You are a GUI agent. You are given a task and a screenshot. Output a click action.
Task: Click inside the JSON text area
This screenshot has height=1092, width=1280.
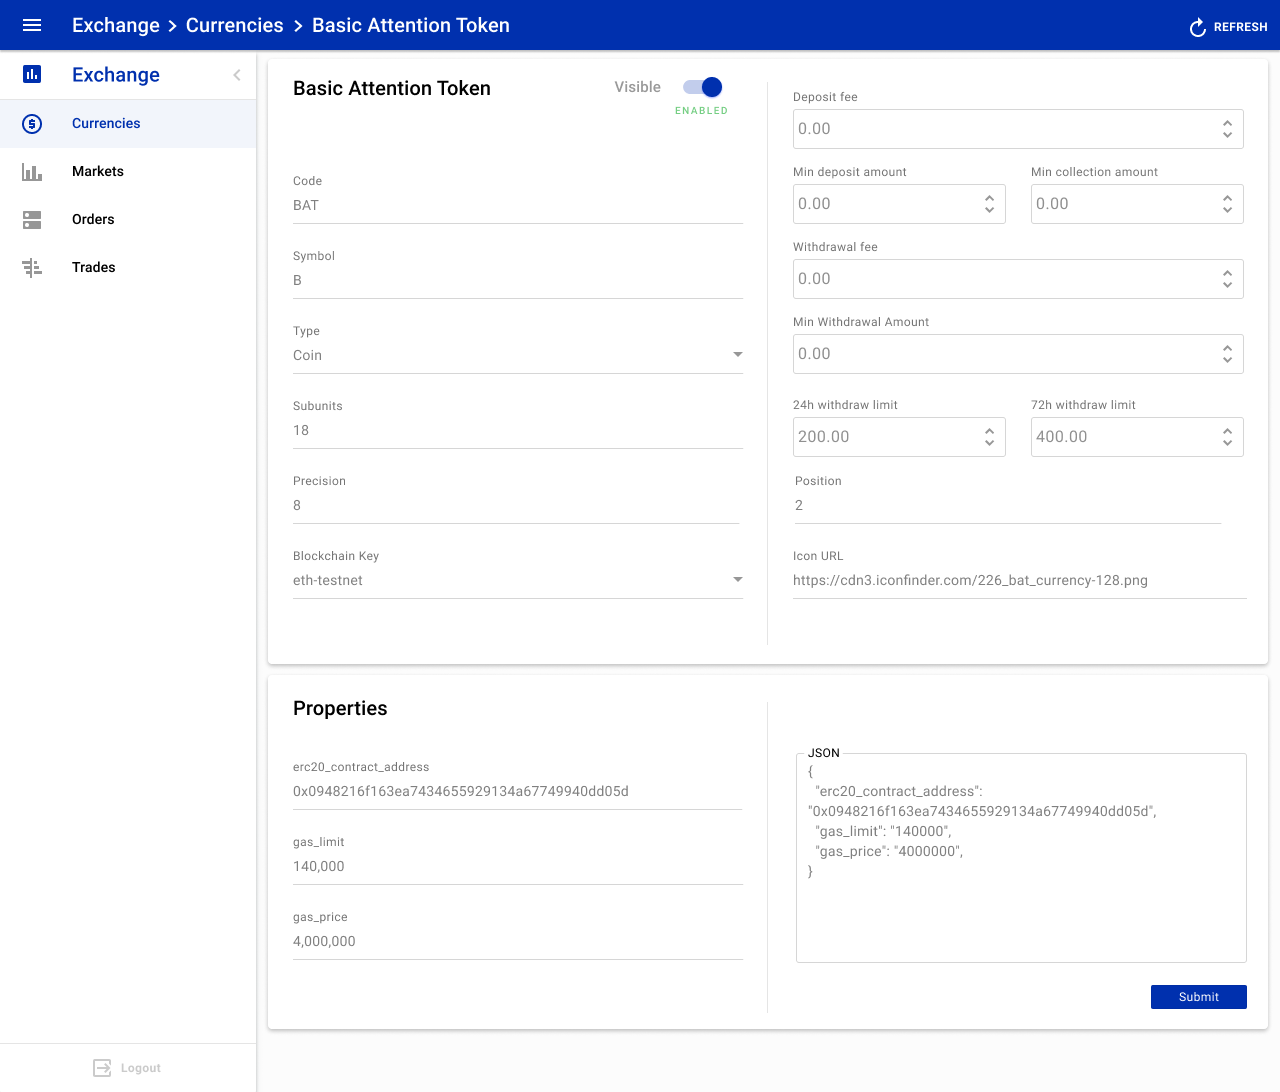point(1021,860)
